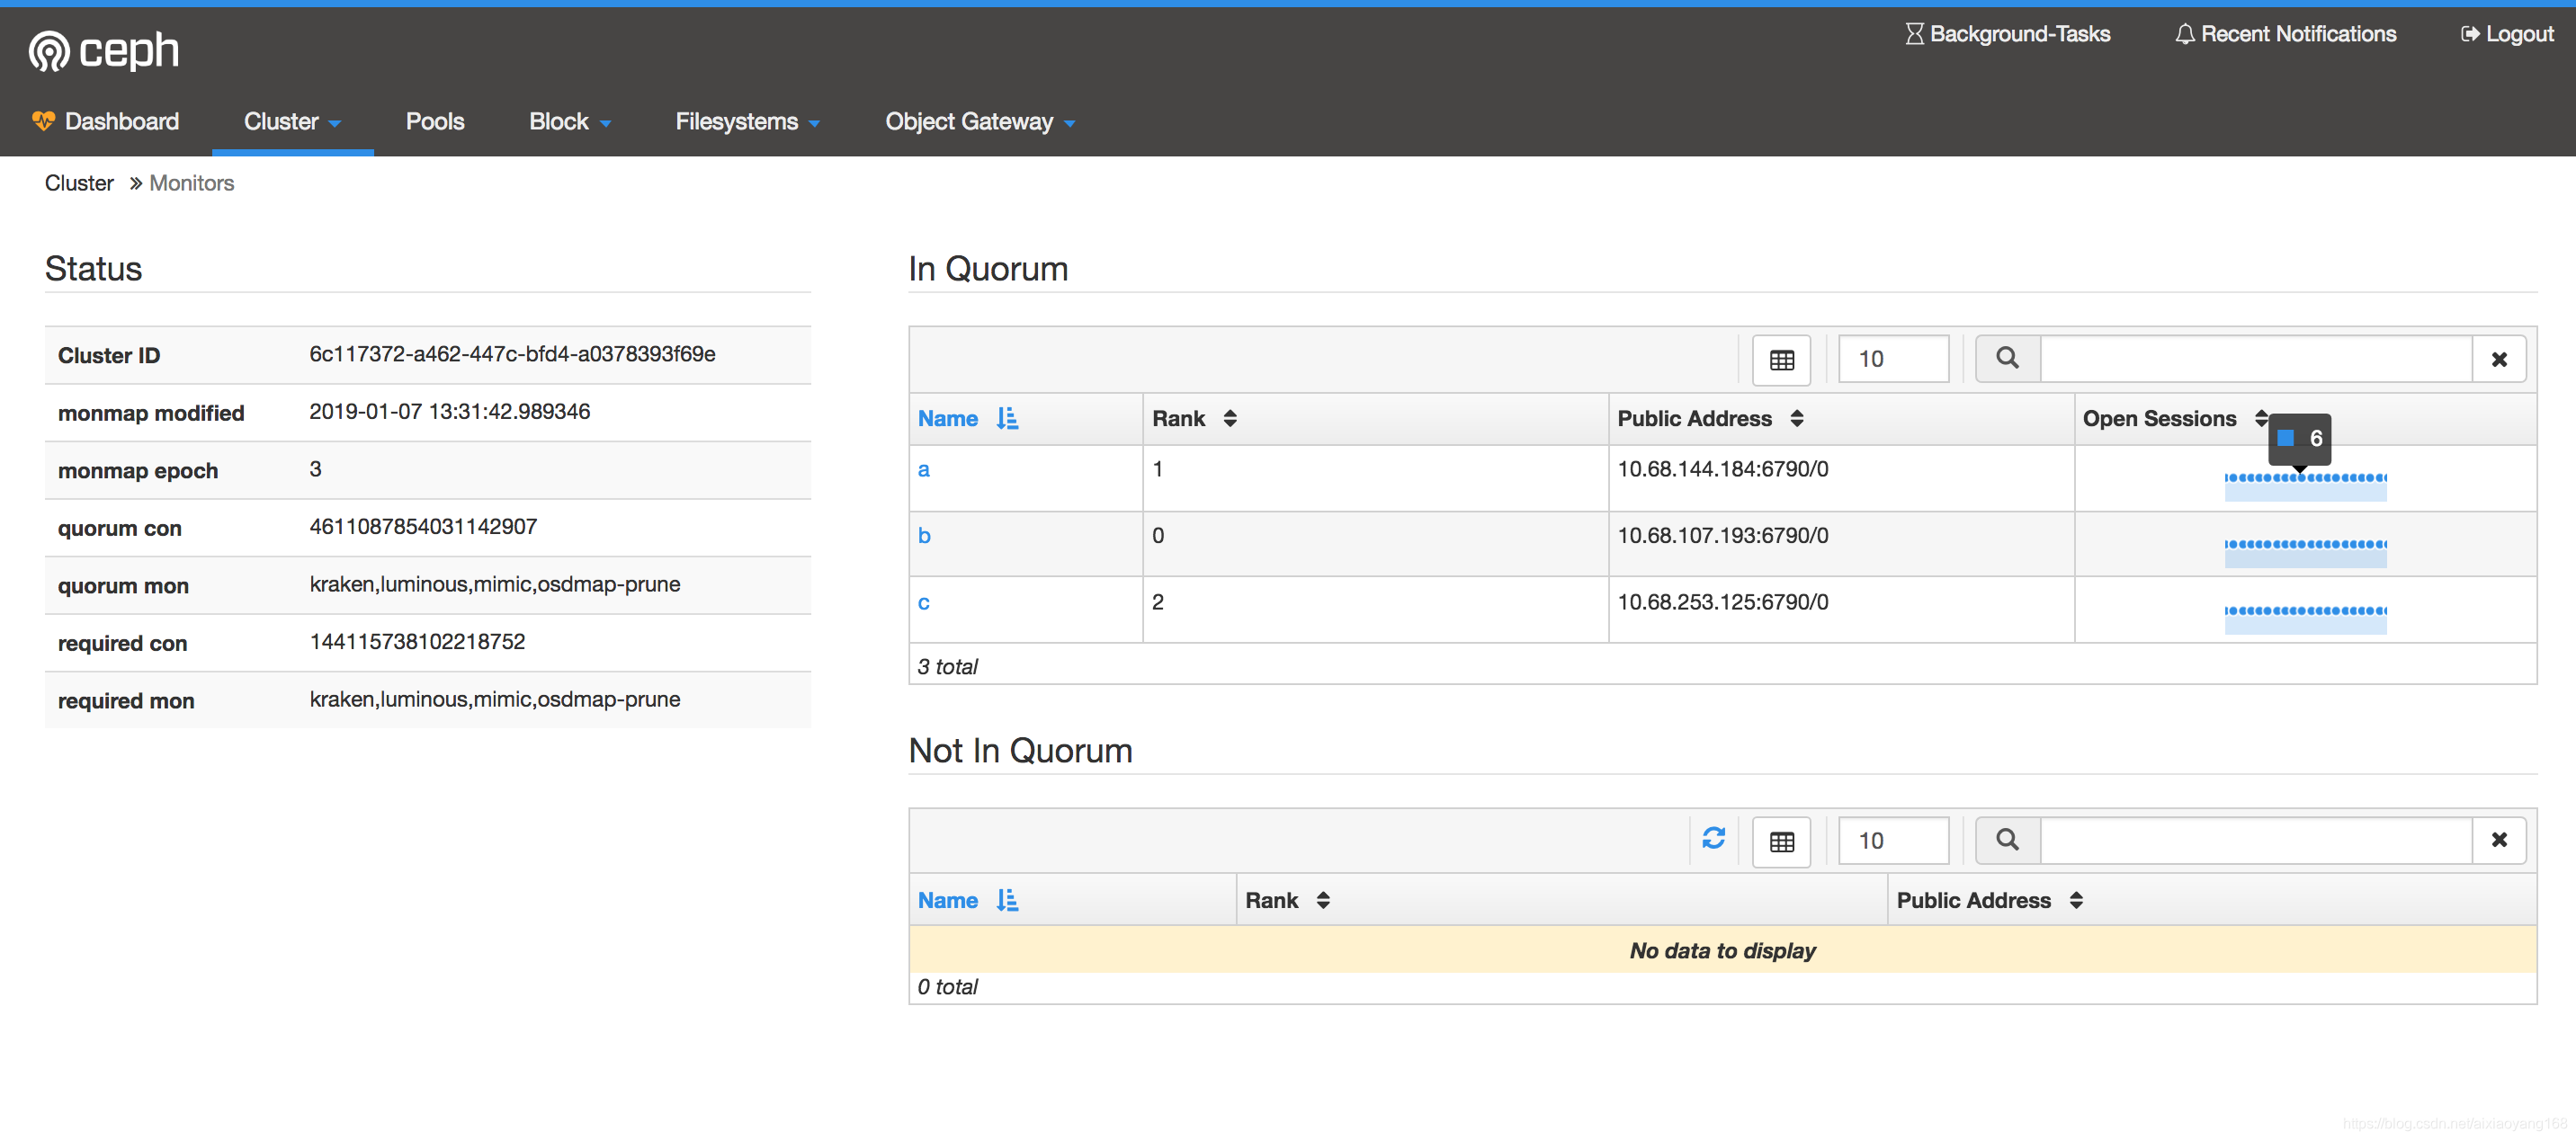Screen dimensions: 2576x1140
Task: Click the search magnifier icon in Quorum table
Action: (x=2004, y=358)
